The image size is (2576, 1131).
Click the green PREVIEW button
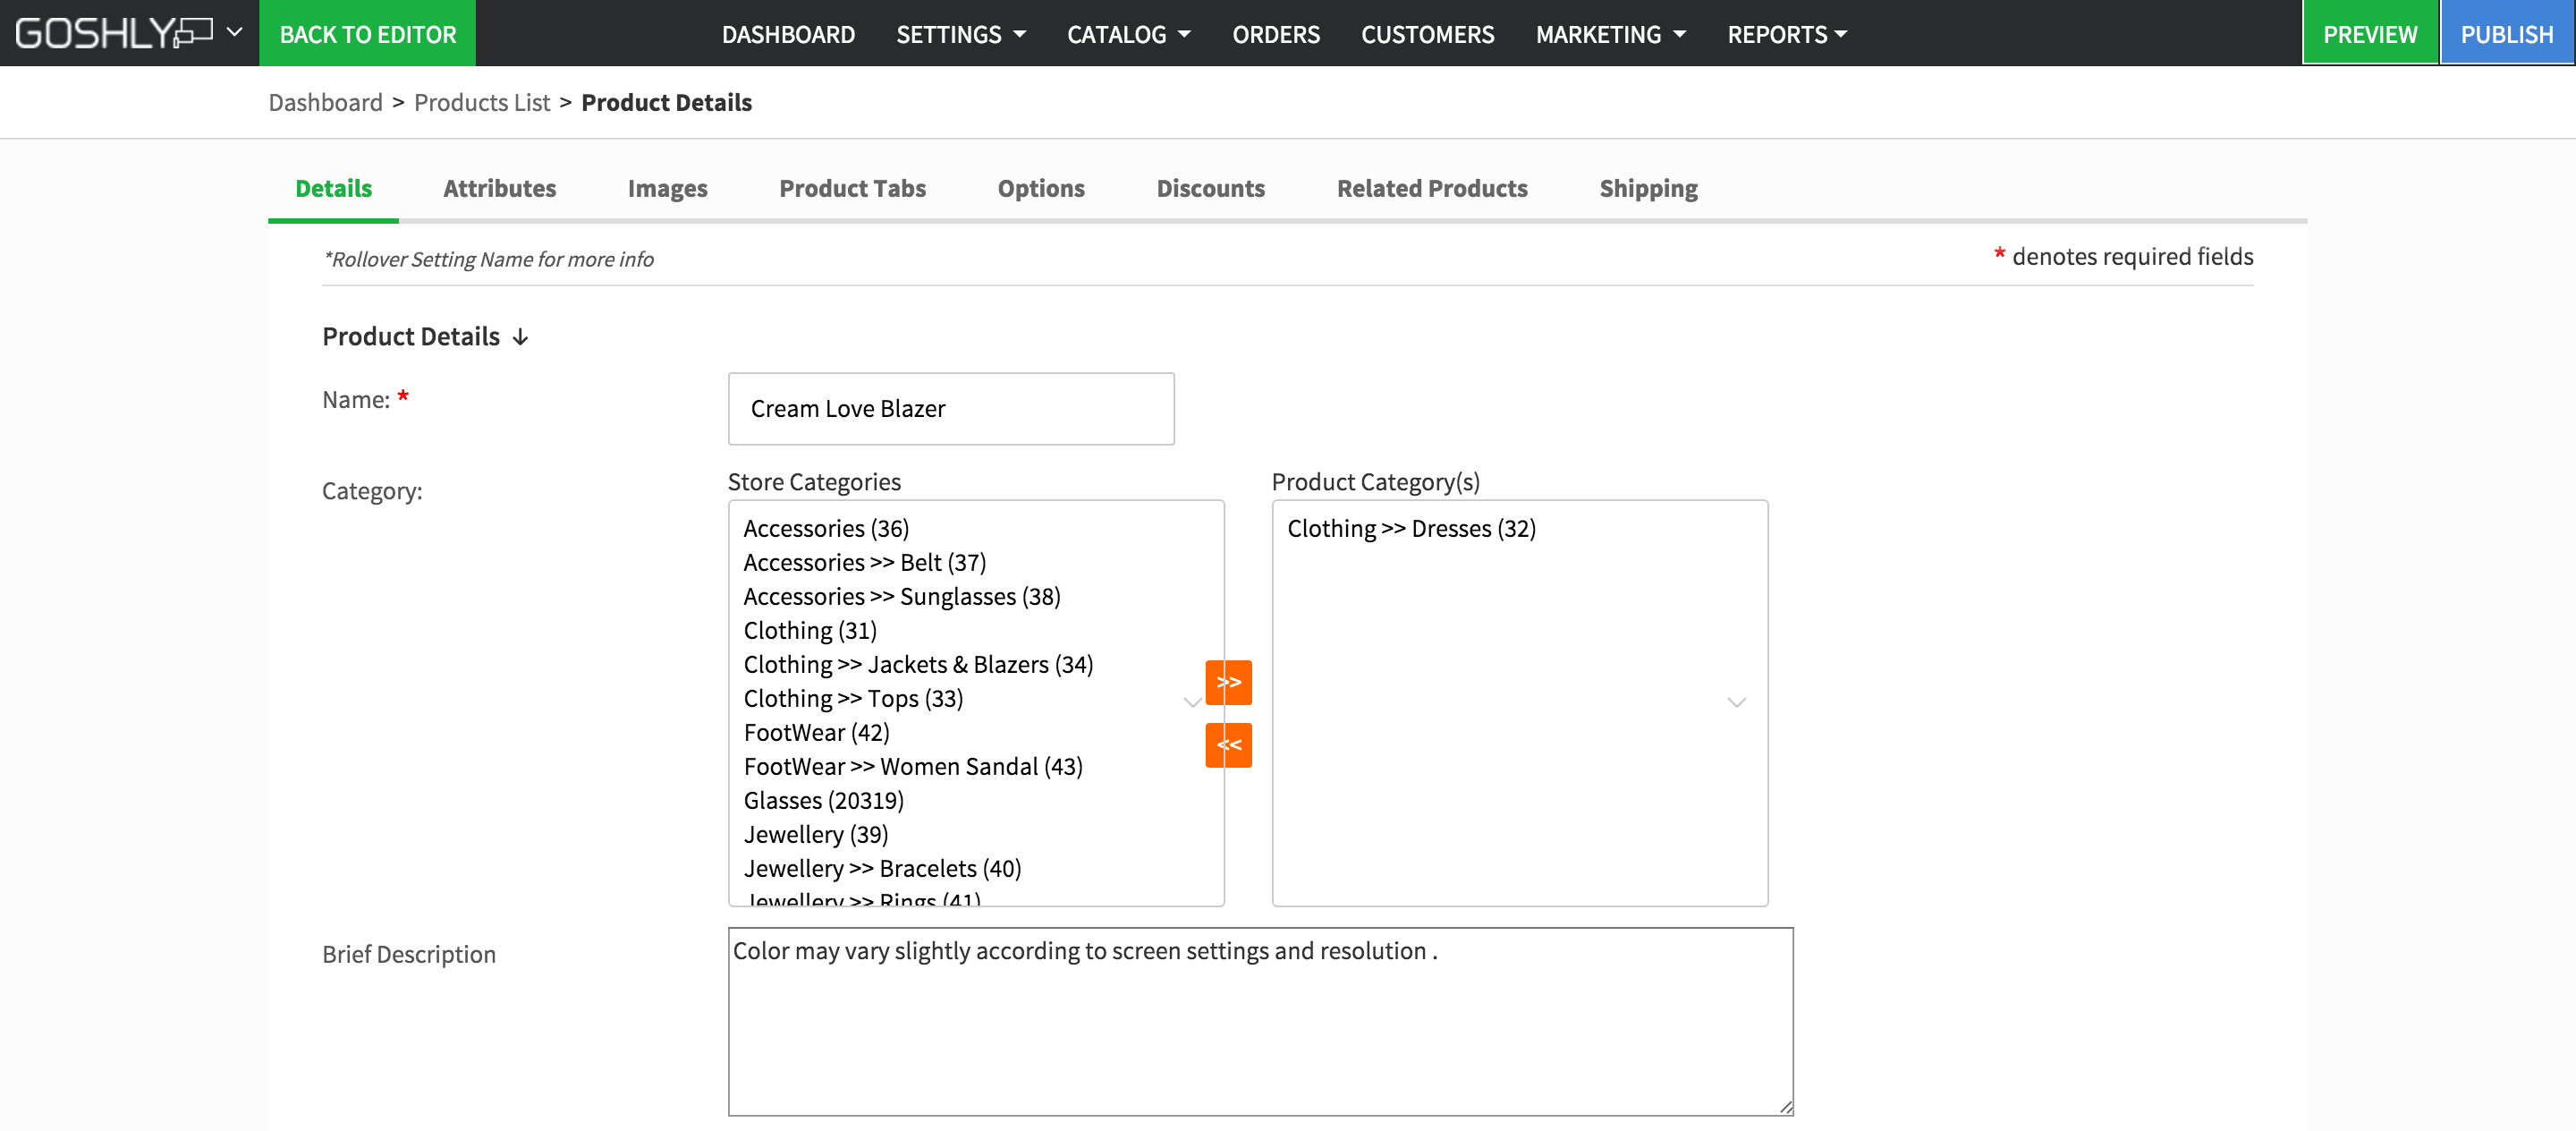(x=2369, y=33)
